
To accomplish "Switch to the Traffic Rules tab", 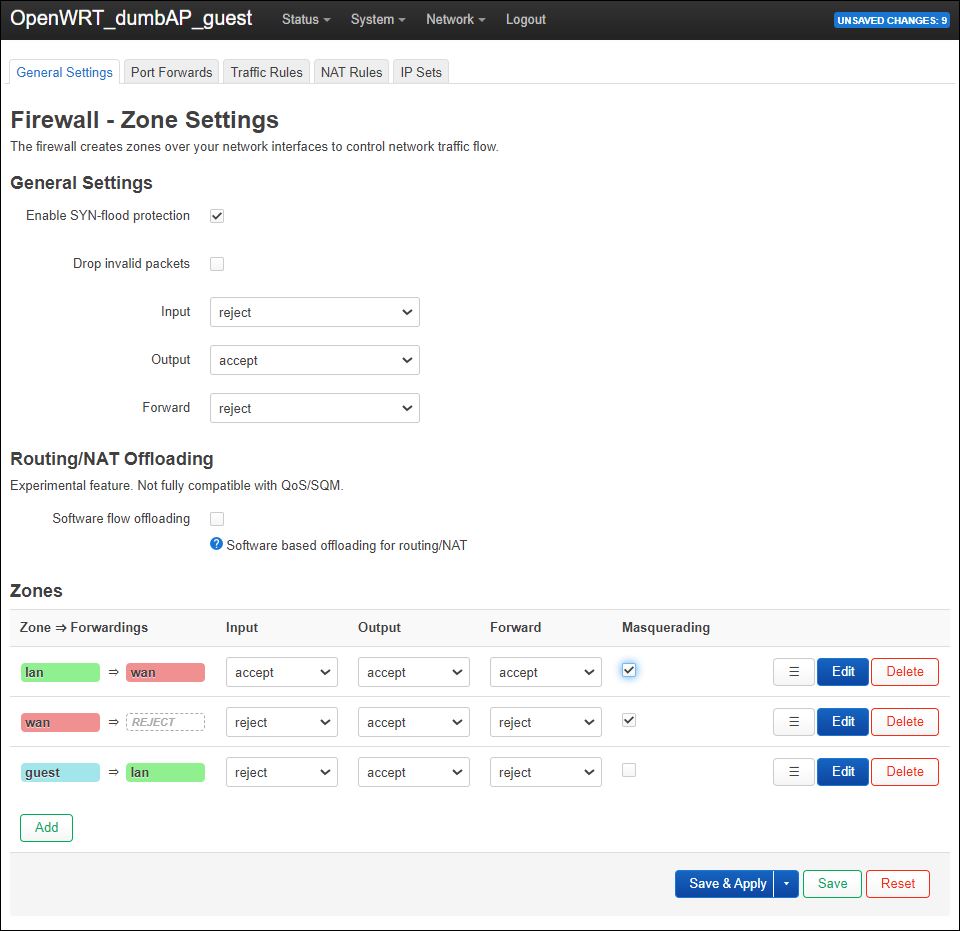I will tap(266, 72).
